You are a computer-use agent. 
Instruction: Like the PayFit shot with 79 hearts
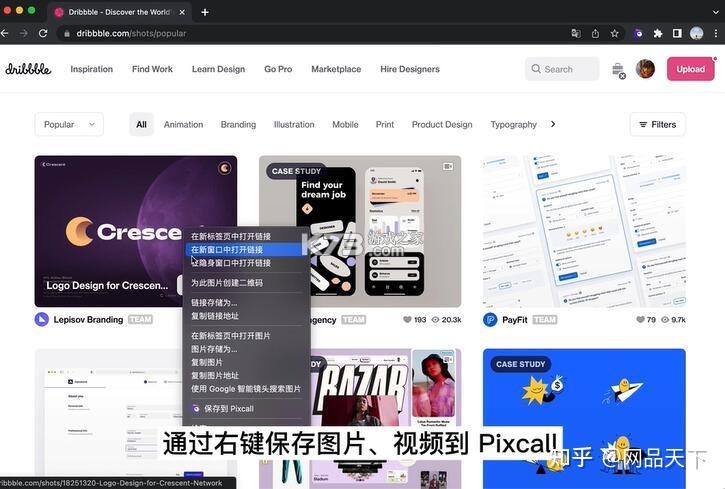(x=640, y=319)
